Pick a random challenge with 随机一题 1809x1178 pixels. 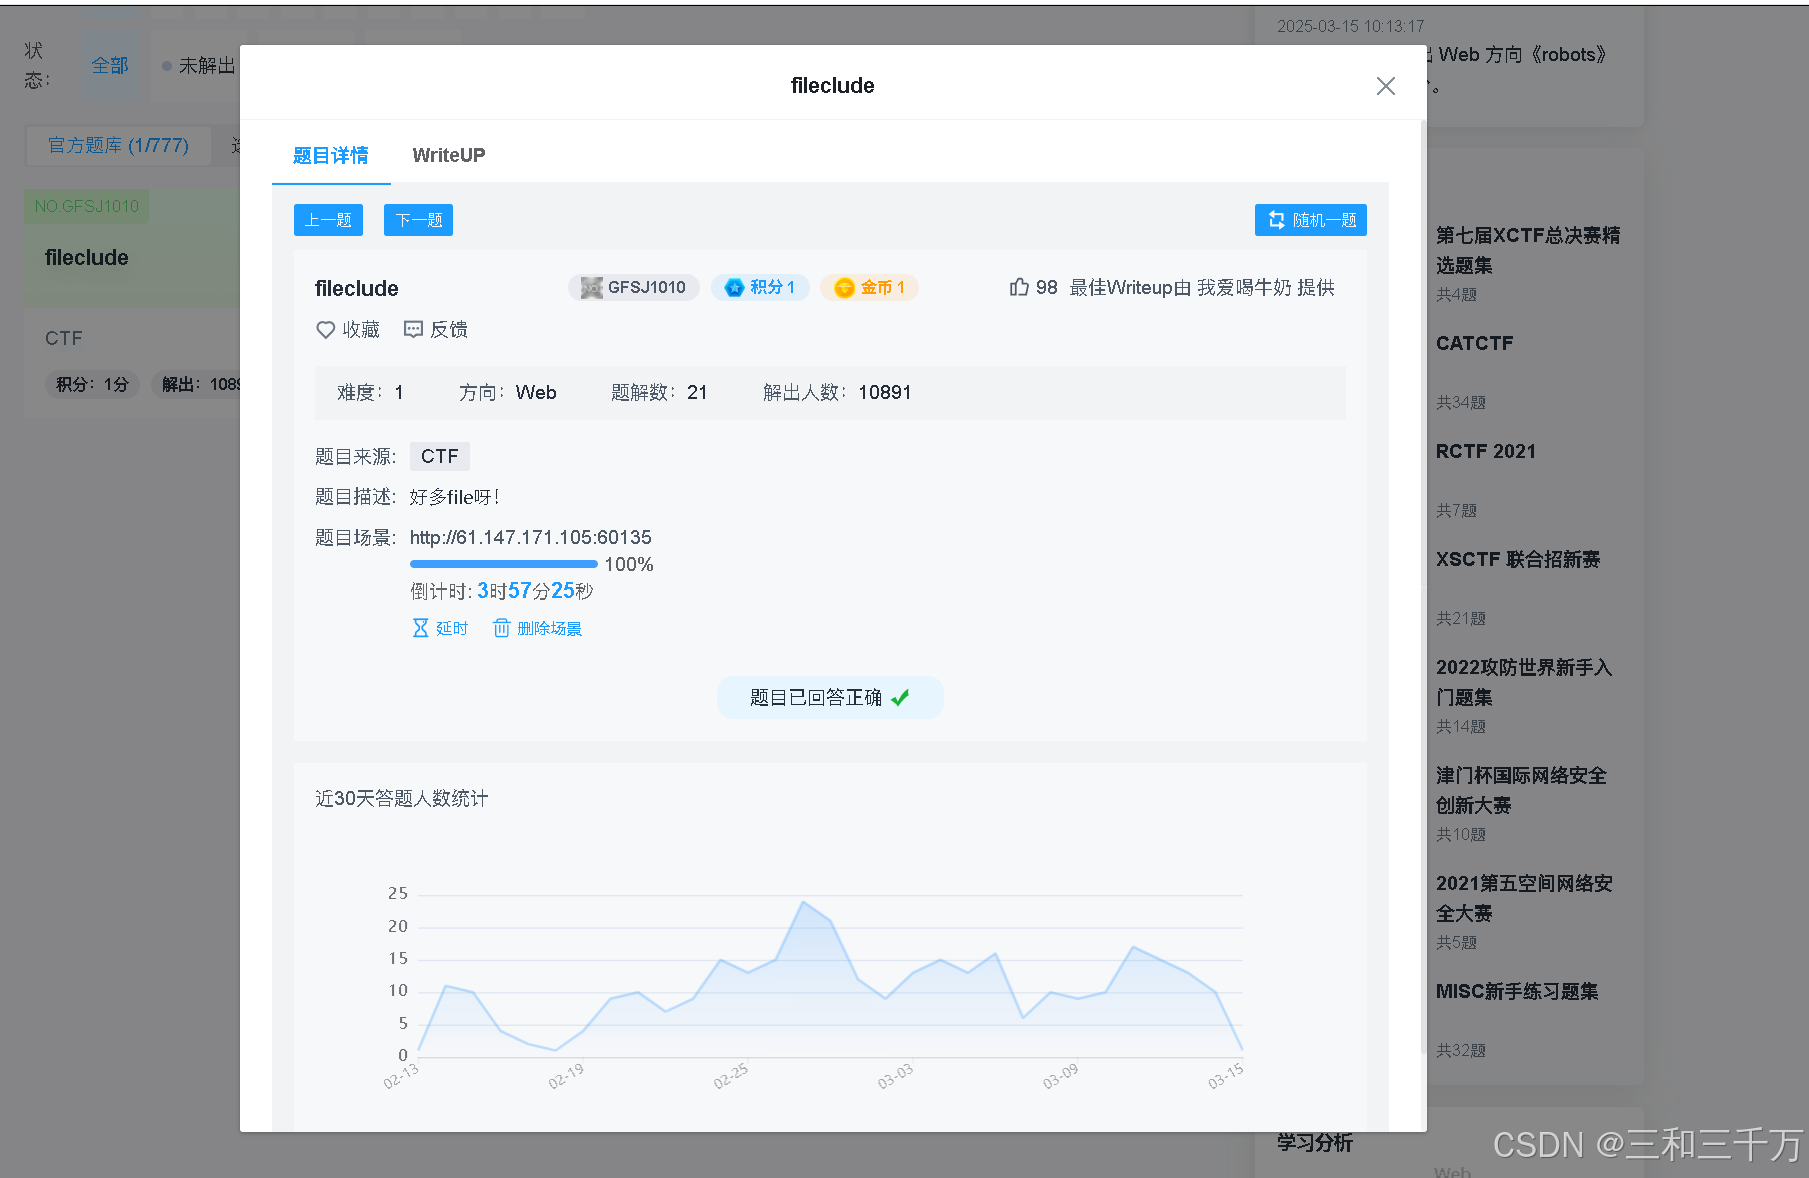tap(1310, 220)
